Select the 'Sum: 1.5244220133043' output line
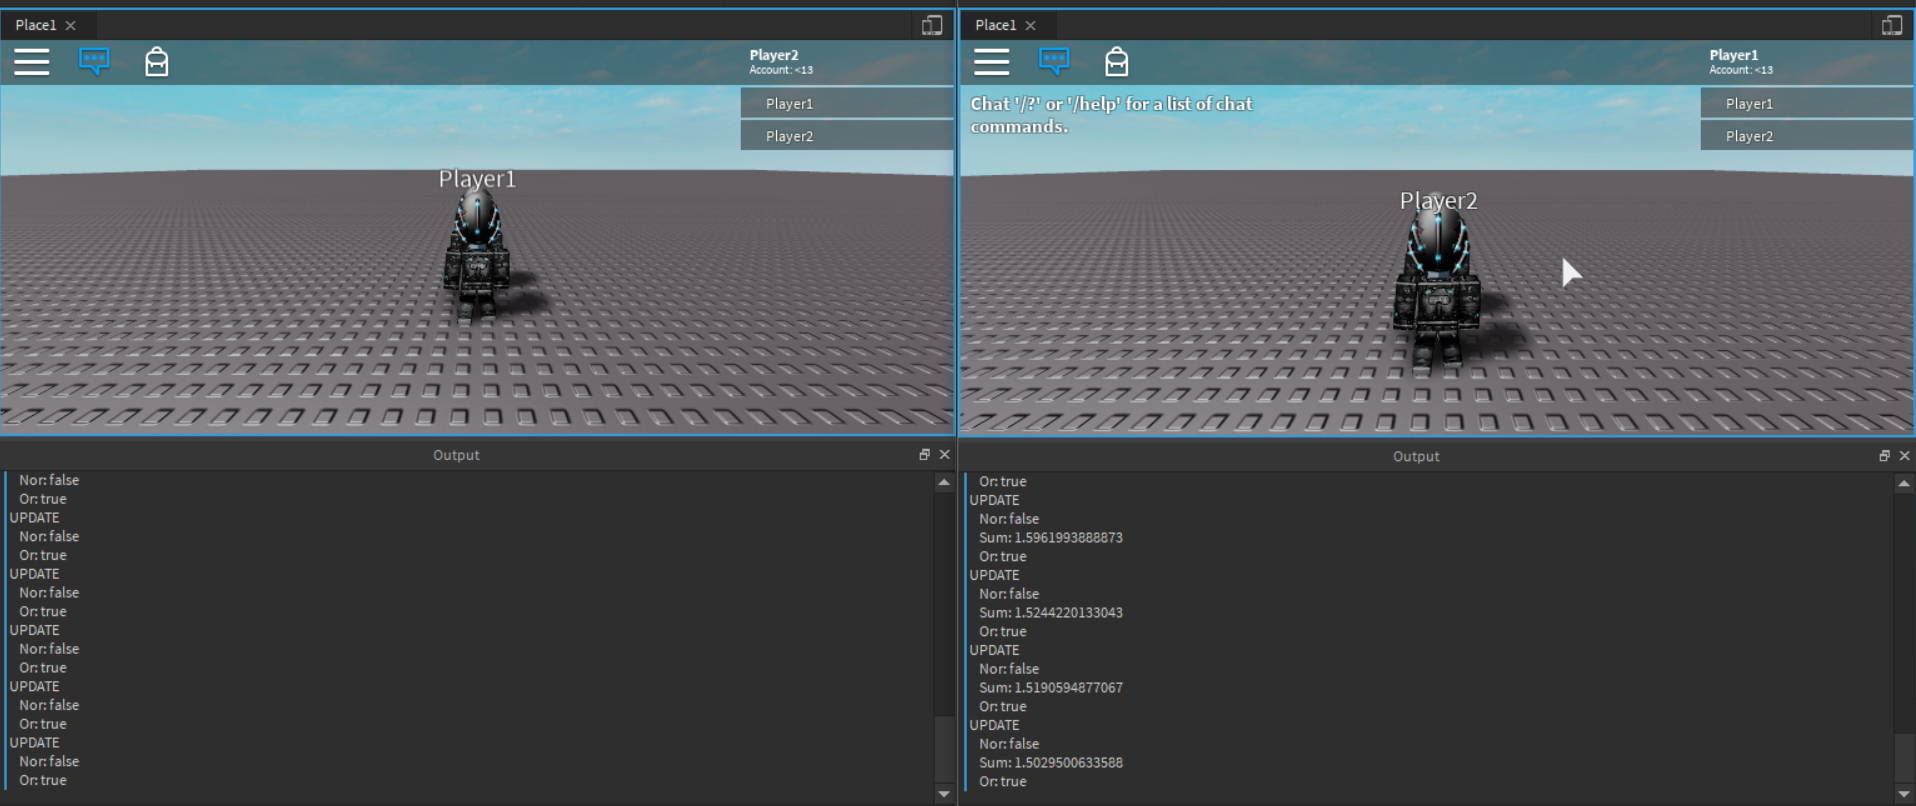This screenshot has height=806, width=1916. coord(1051,613)
